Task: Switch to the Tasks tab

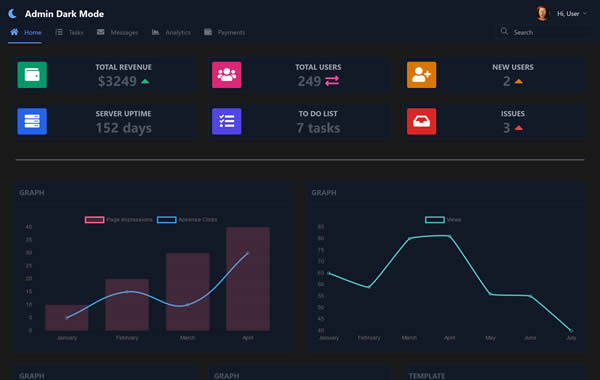Action: click(69, 33)
